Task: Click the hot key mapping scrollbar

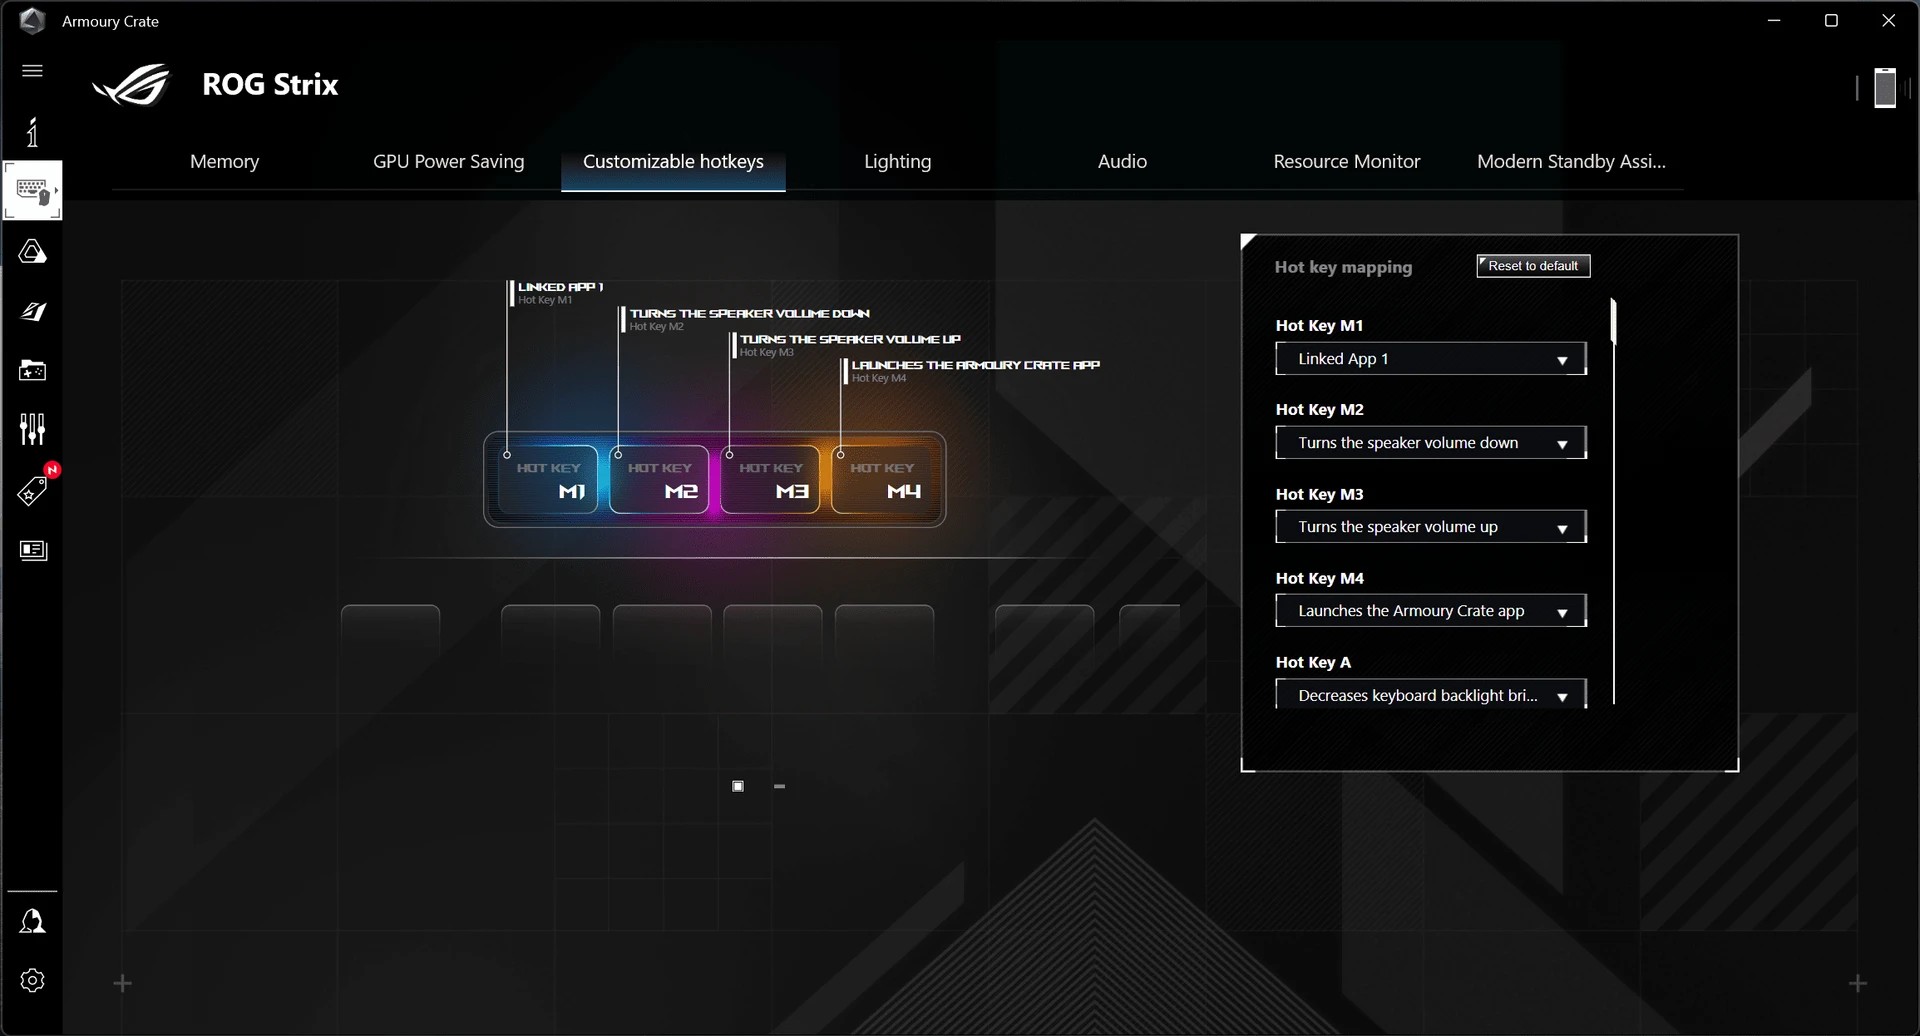Action: [x=1613, y=322]
